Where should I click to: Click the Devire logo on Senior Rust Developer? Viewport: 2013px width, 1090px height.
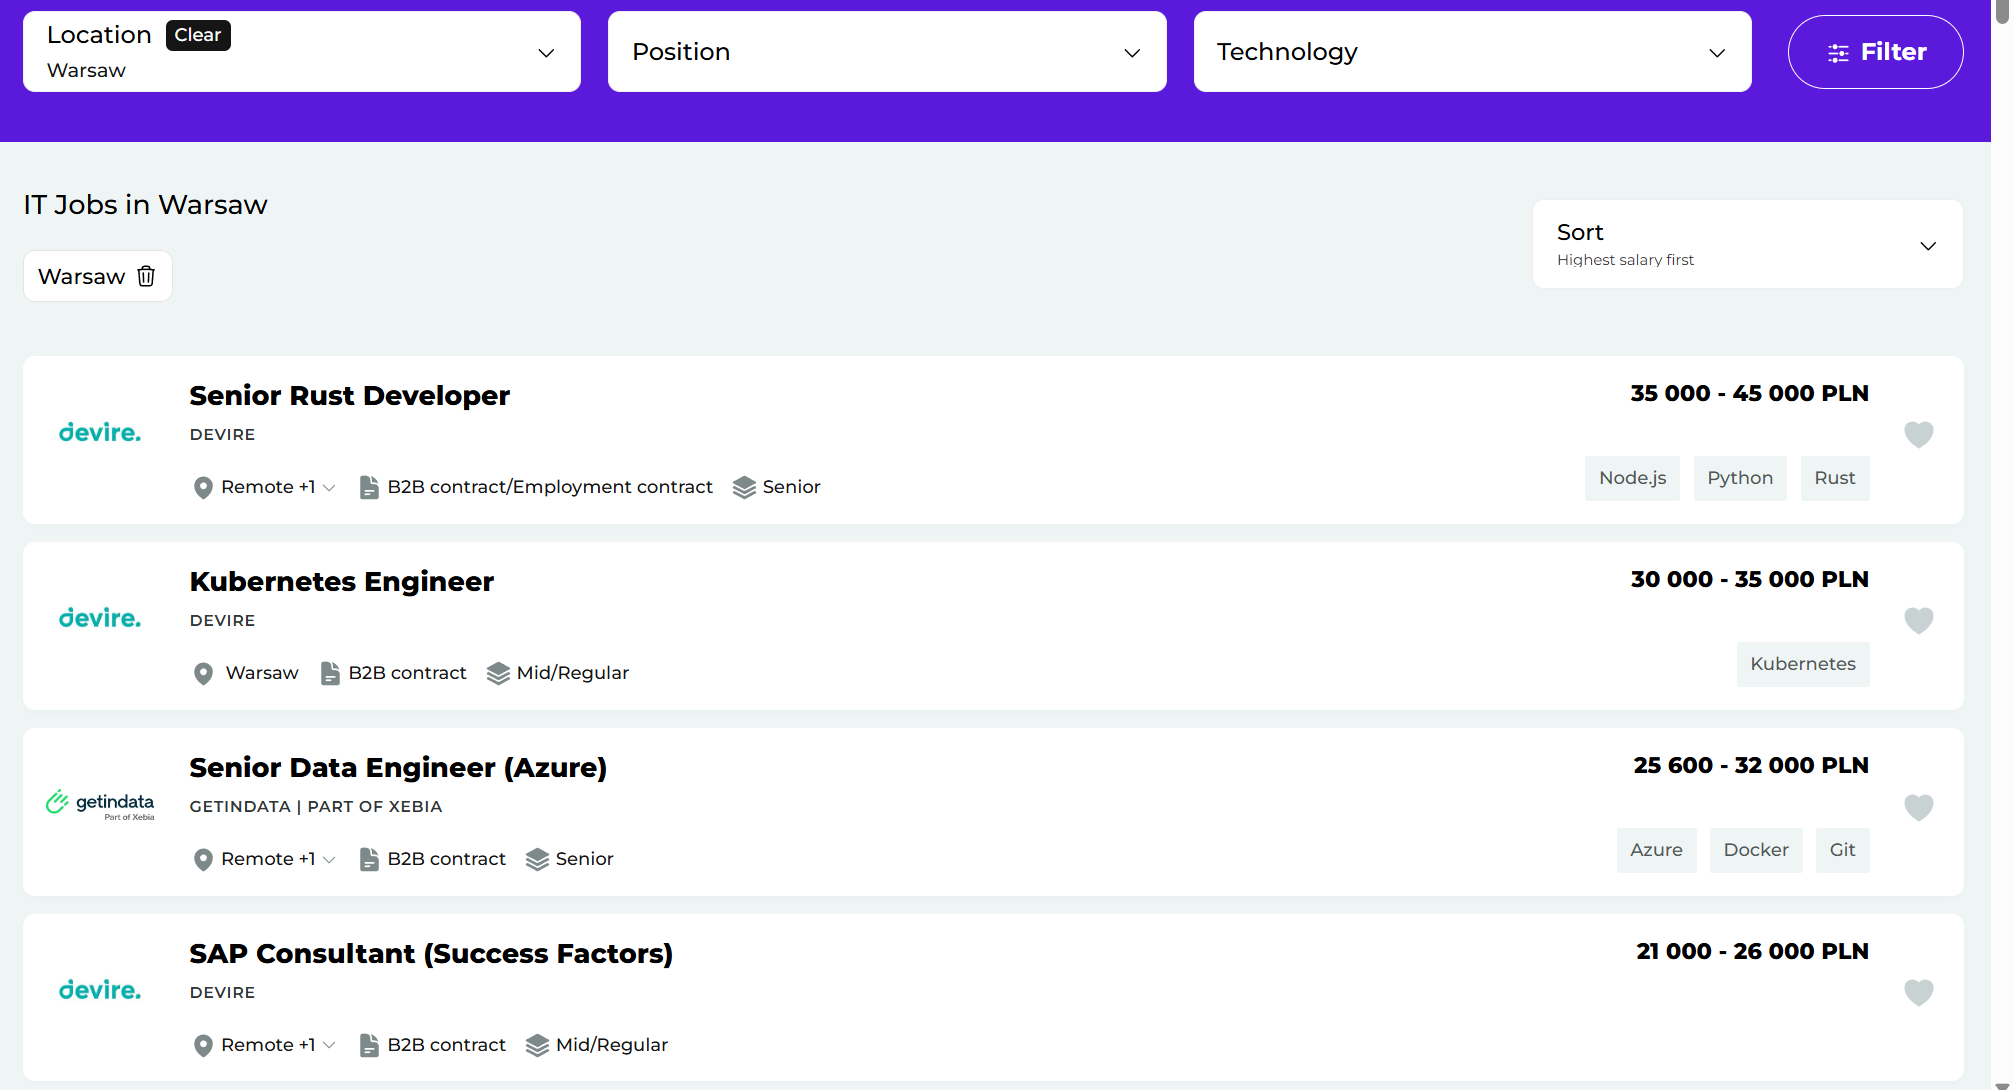tap(100, 433)
